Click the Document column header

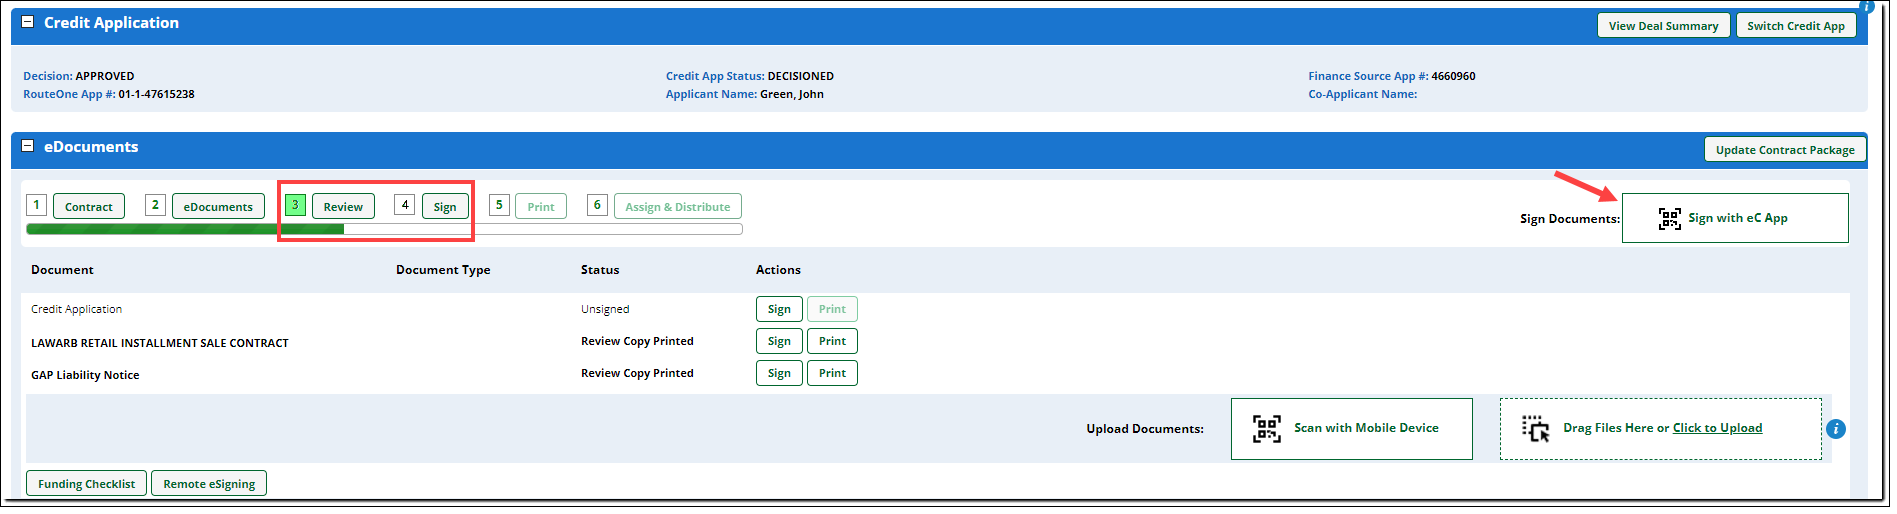62,270
